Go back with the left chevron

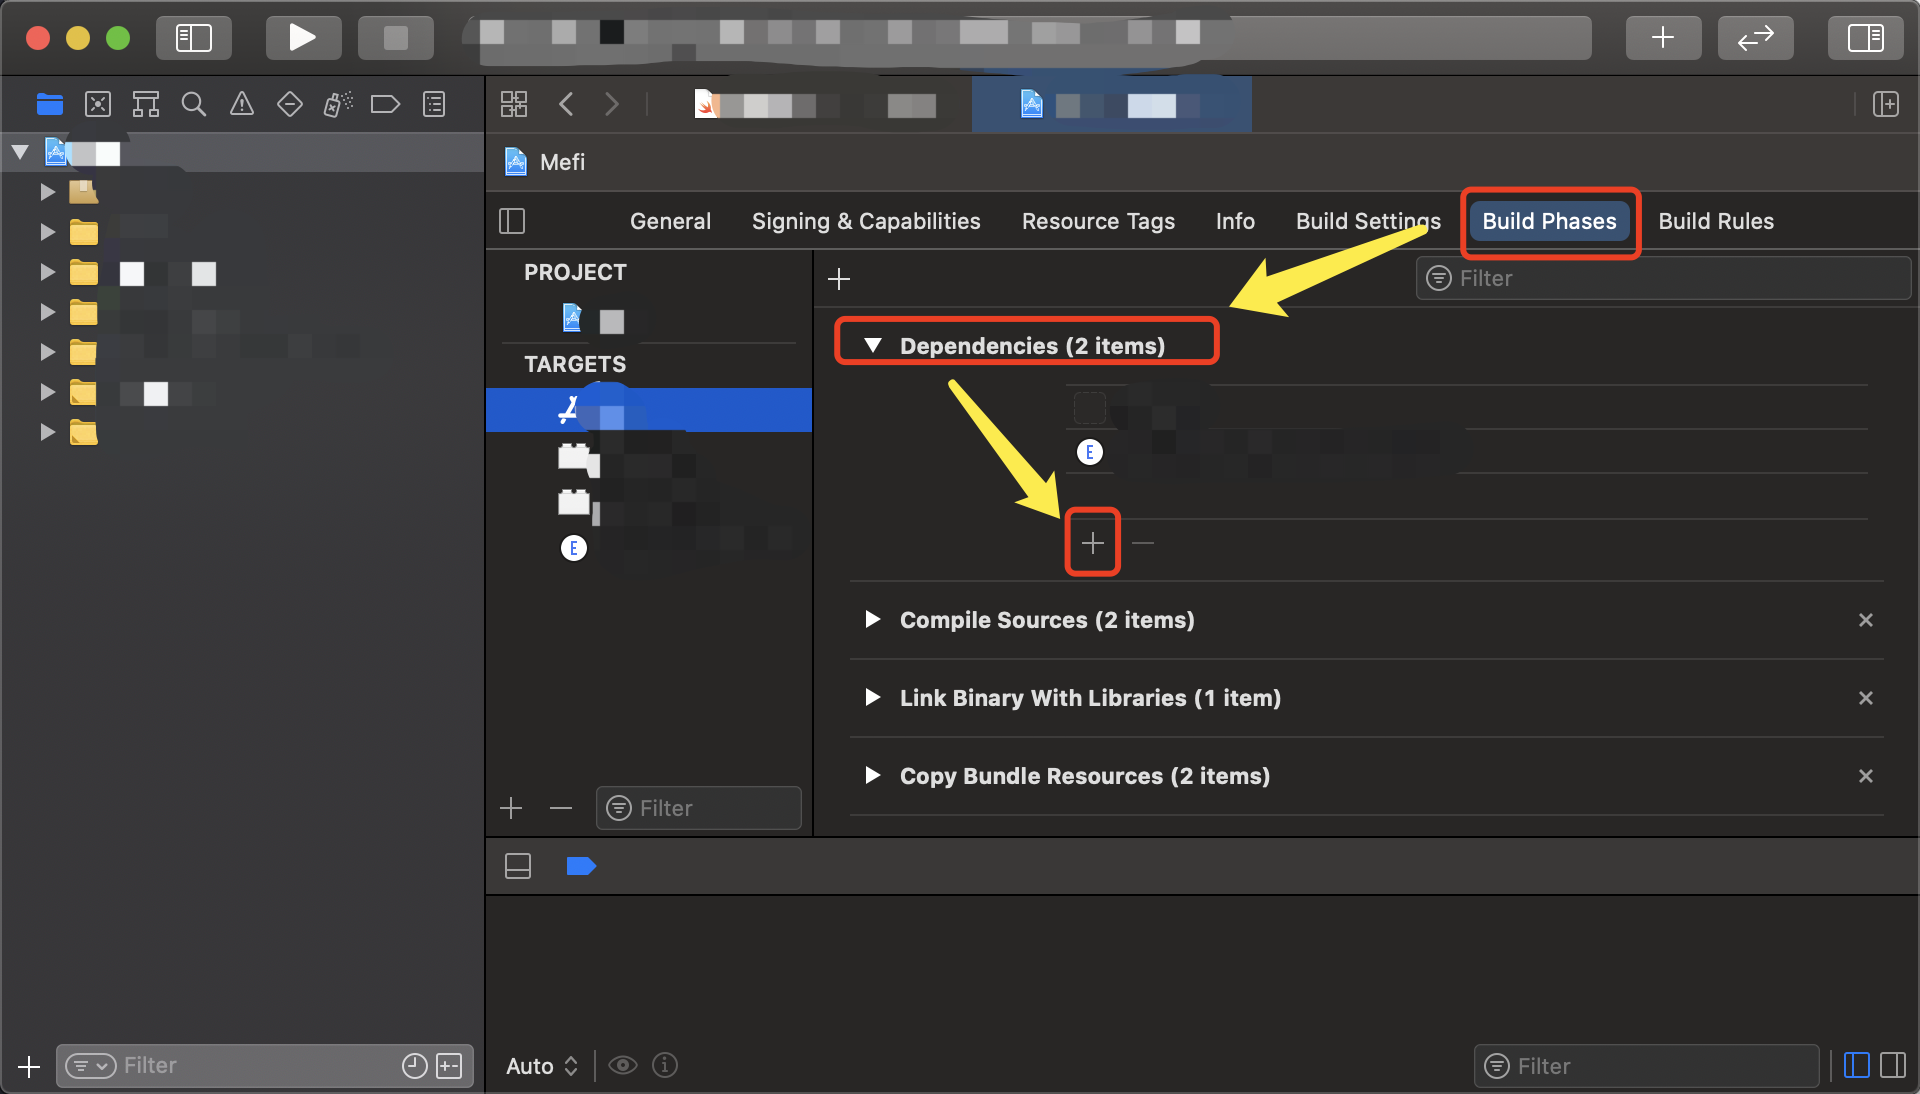point(566,104)
